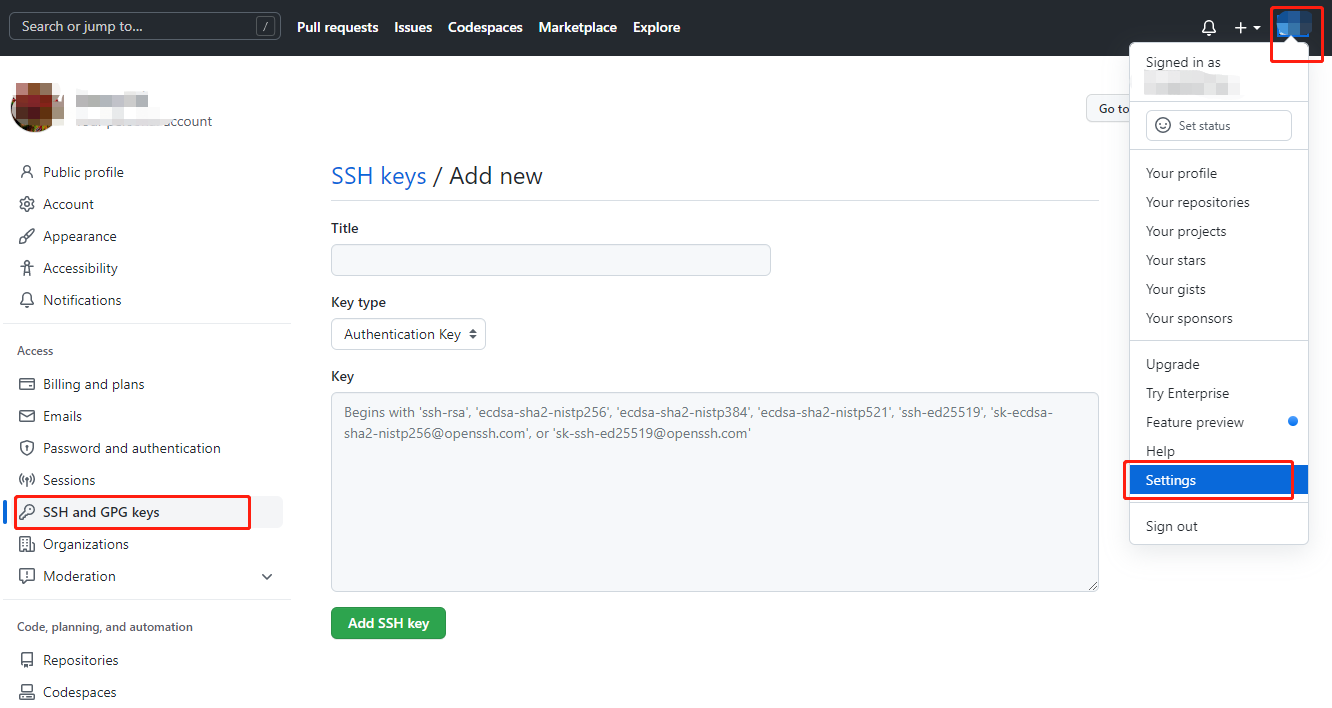Open Accessibility settings link
1332x708 pixels.
pos(80,268)
